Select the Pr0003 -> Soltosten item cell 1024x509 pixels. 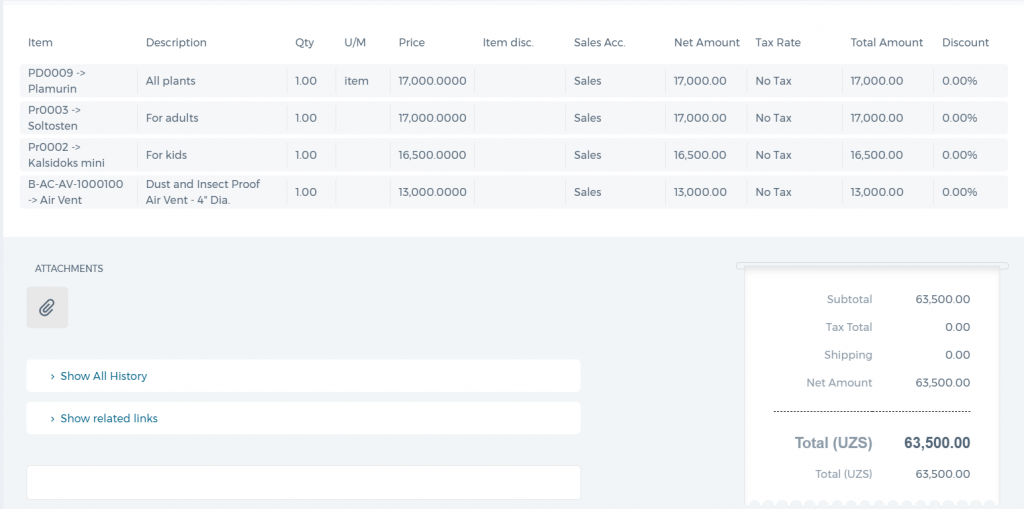[x=79, y=118]
